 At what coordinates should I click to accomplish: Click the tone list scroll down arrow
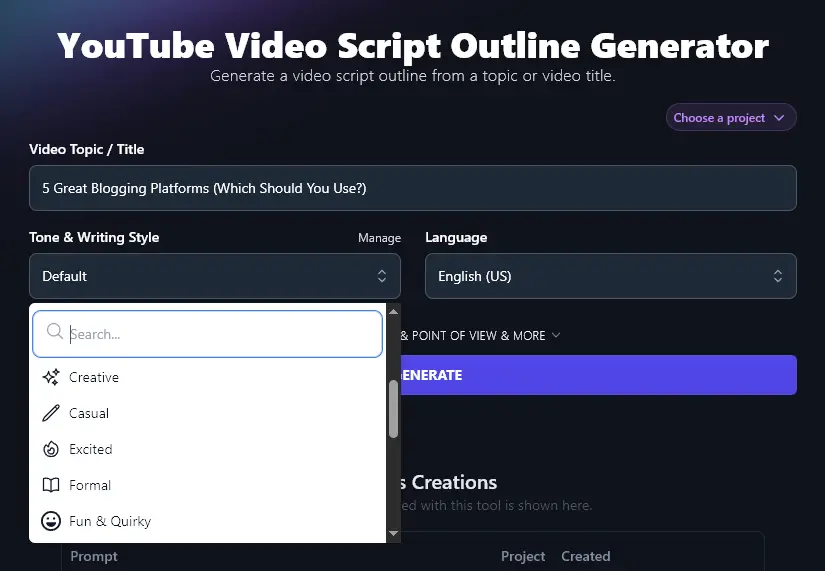(393, 533)
